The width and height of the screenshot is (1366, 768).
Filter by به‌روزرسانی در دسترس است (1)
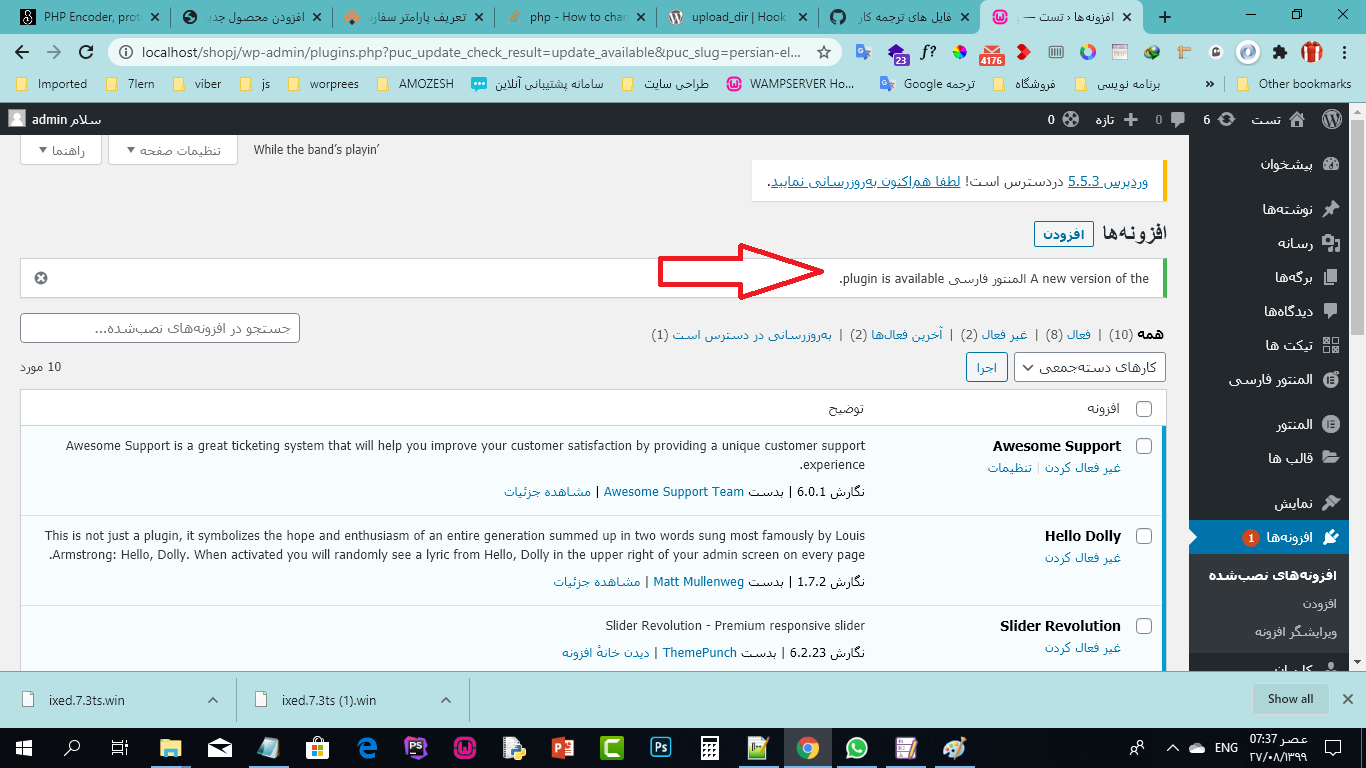742,334
